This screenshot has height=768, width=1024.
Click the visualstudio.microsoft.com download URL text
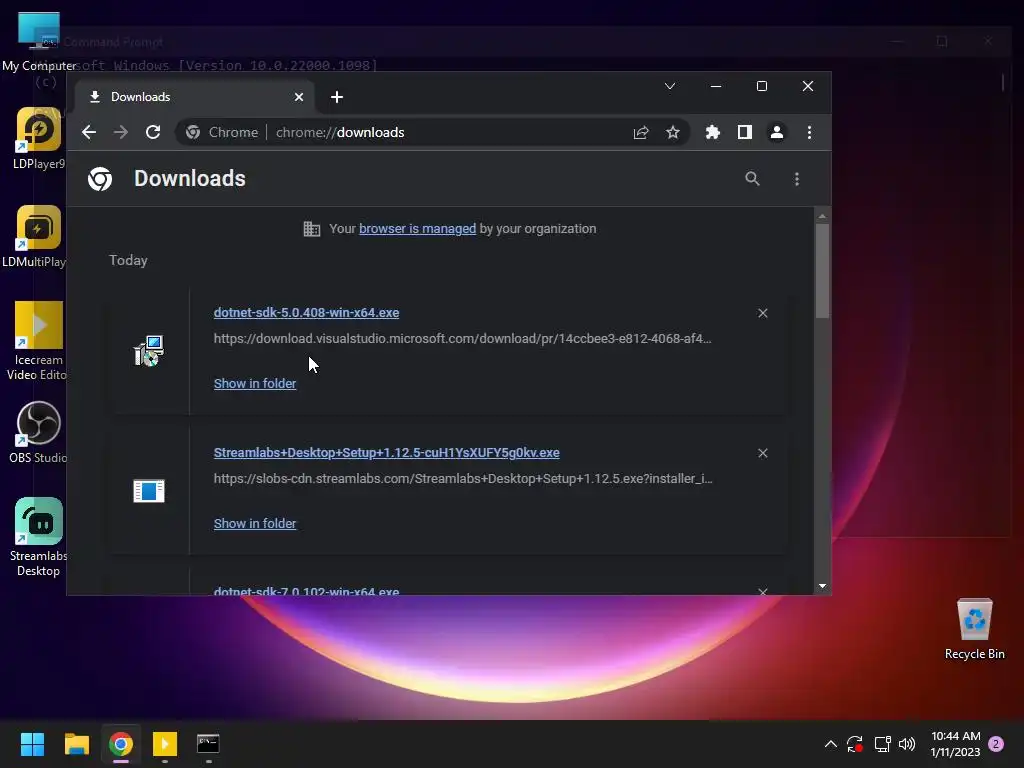(462, 338)
